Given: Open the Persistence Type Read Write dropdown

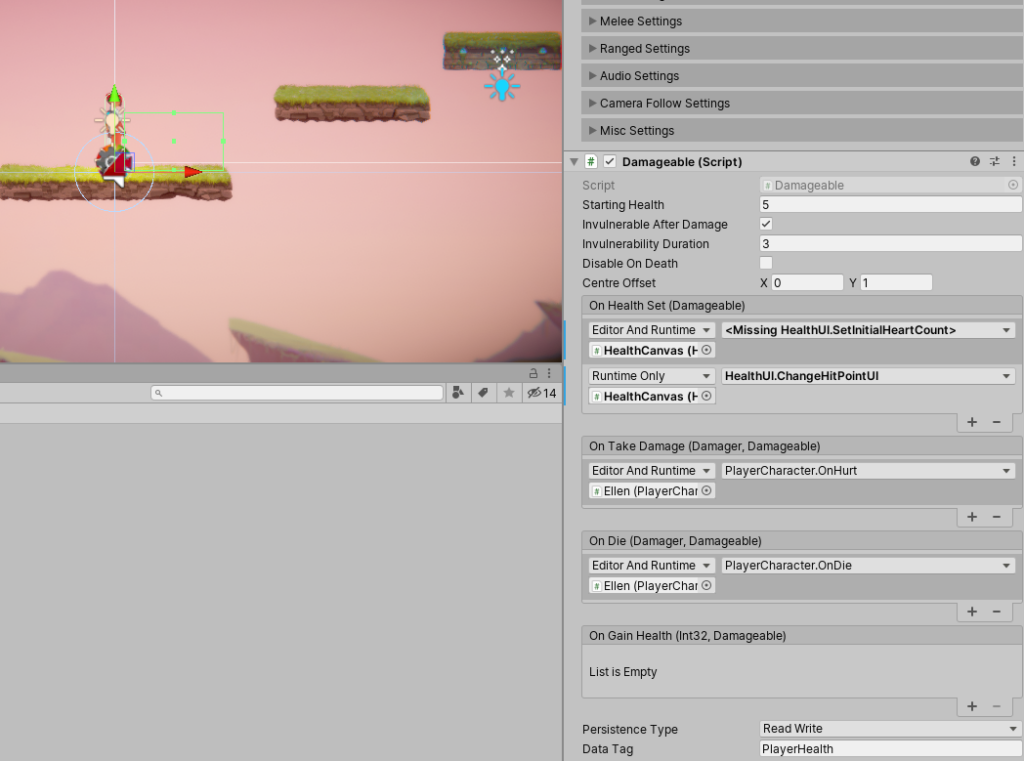Looking at the screenshot, I should 890,729.
